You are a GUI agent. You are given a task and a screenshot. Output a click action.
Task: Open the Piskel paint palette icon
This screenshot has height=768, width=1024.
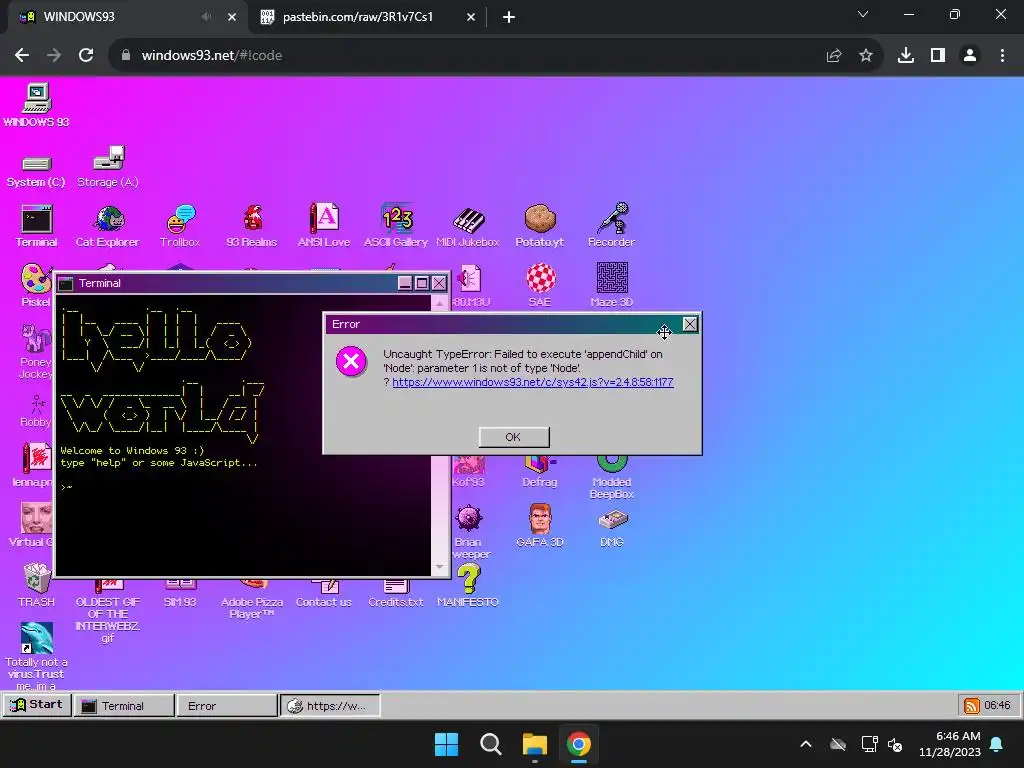coord(36,285)
